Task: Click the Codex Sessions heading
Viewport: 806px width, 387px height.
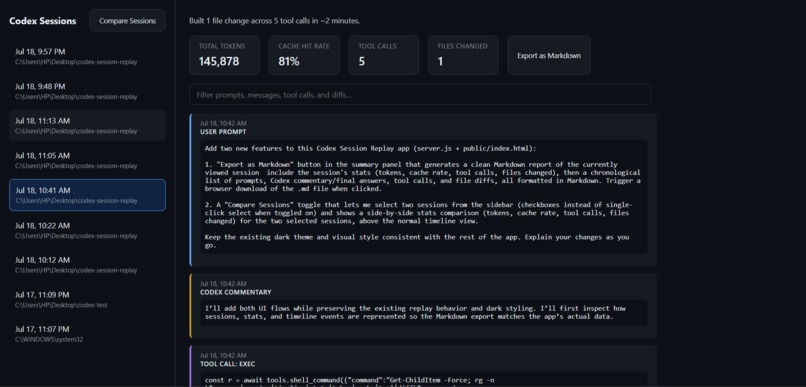Action: (43, 21)
